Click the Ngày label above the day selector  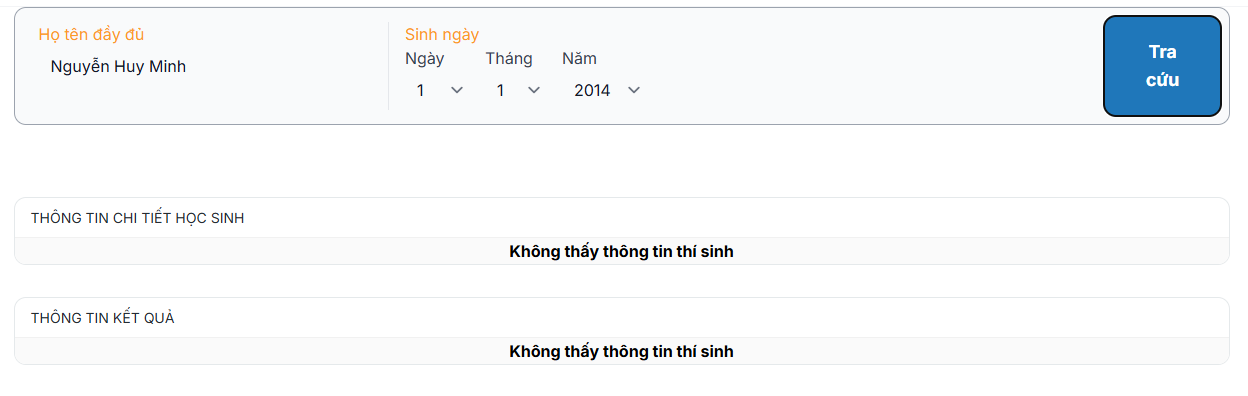tap(425, 58)
